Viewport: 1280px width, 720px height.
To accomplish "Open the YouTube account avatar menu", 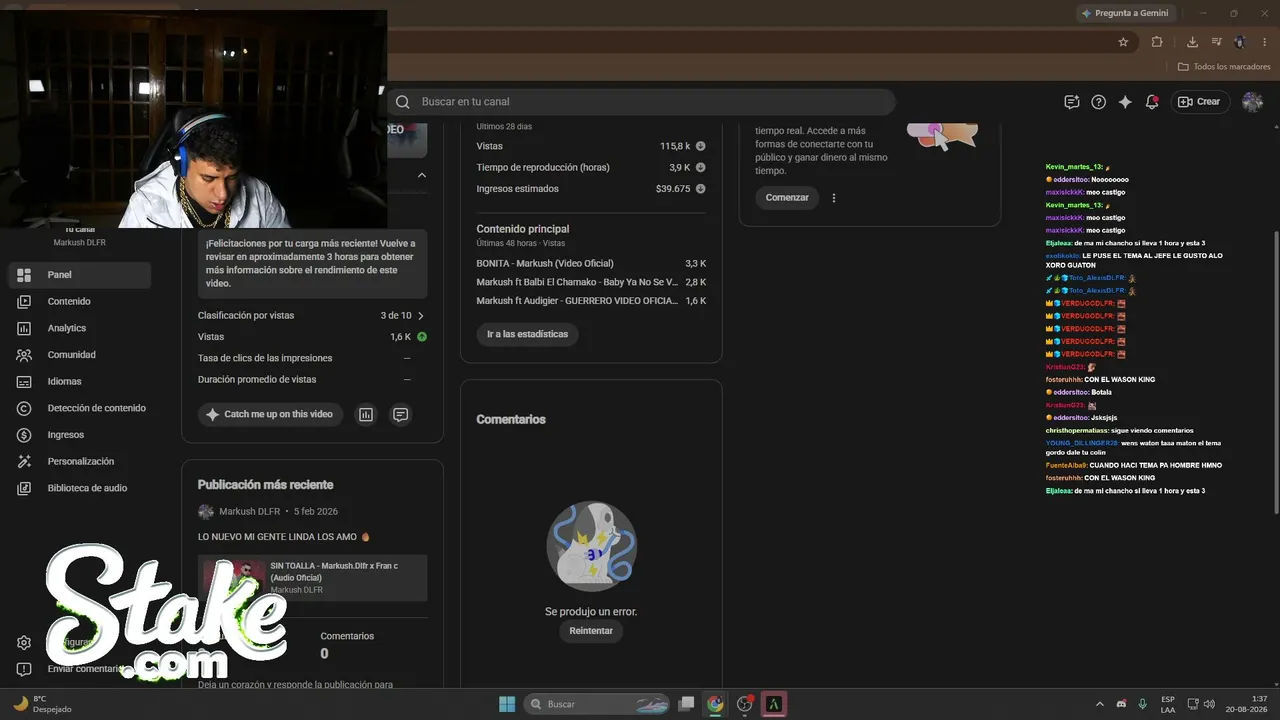I will 1252,102.
